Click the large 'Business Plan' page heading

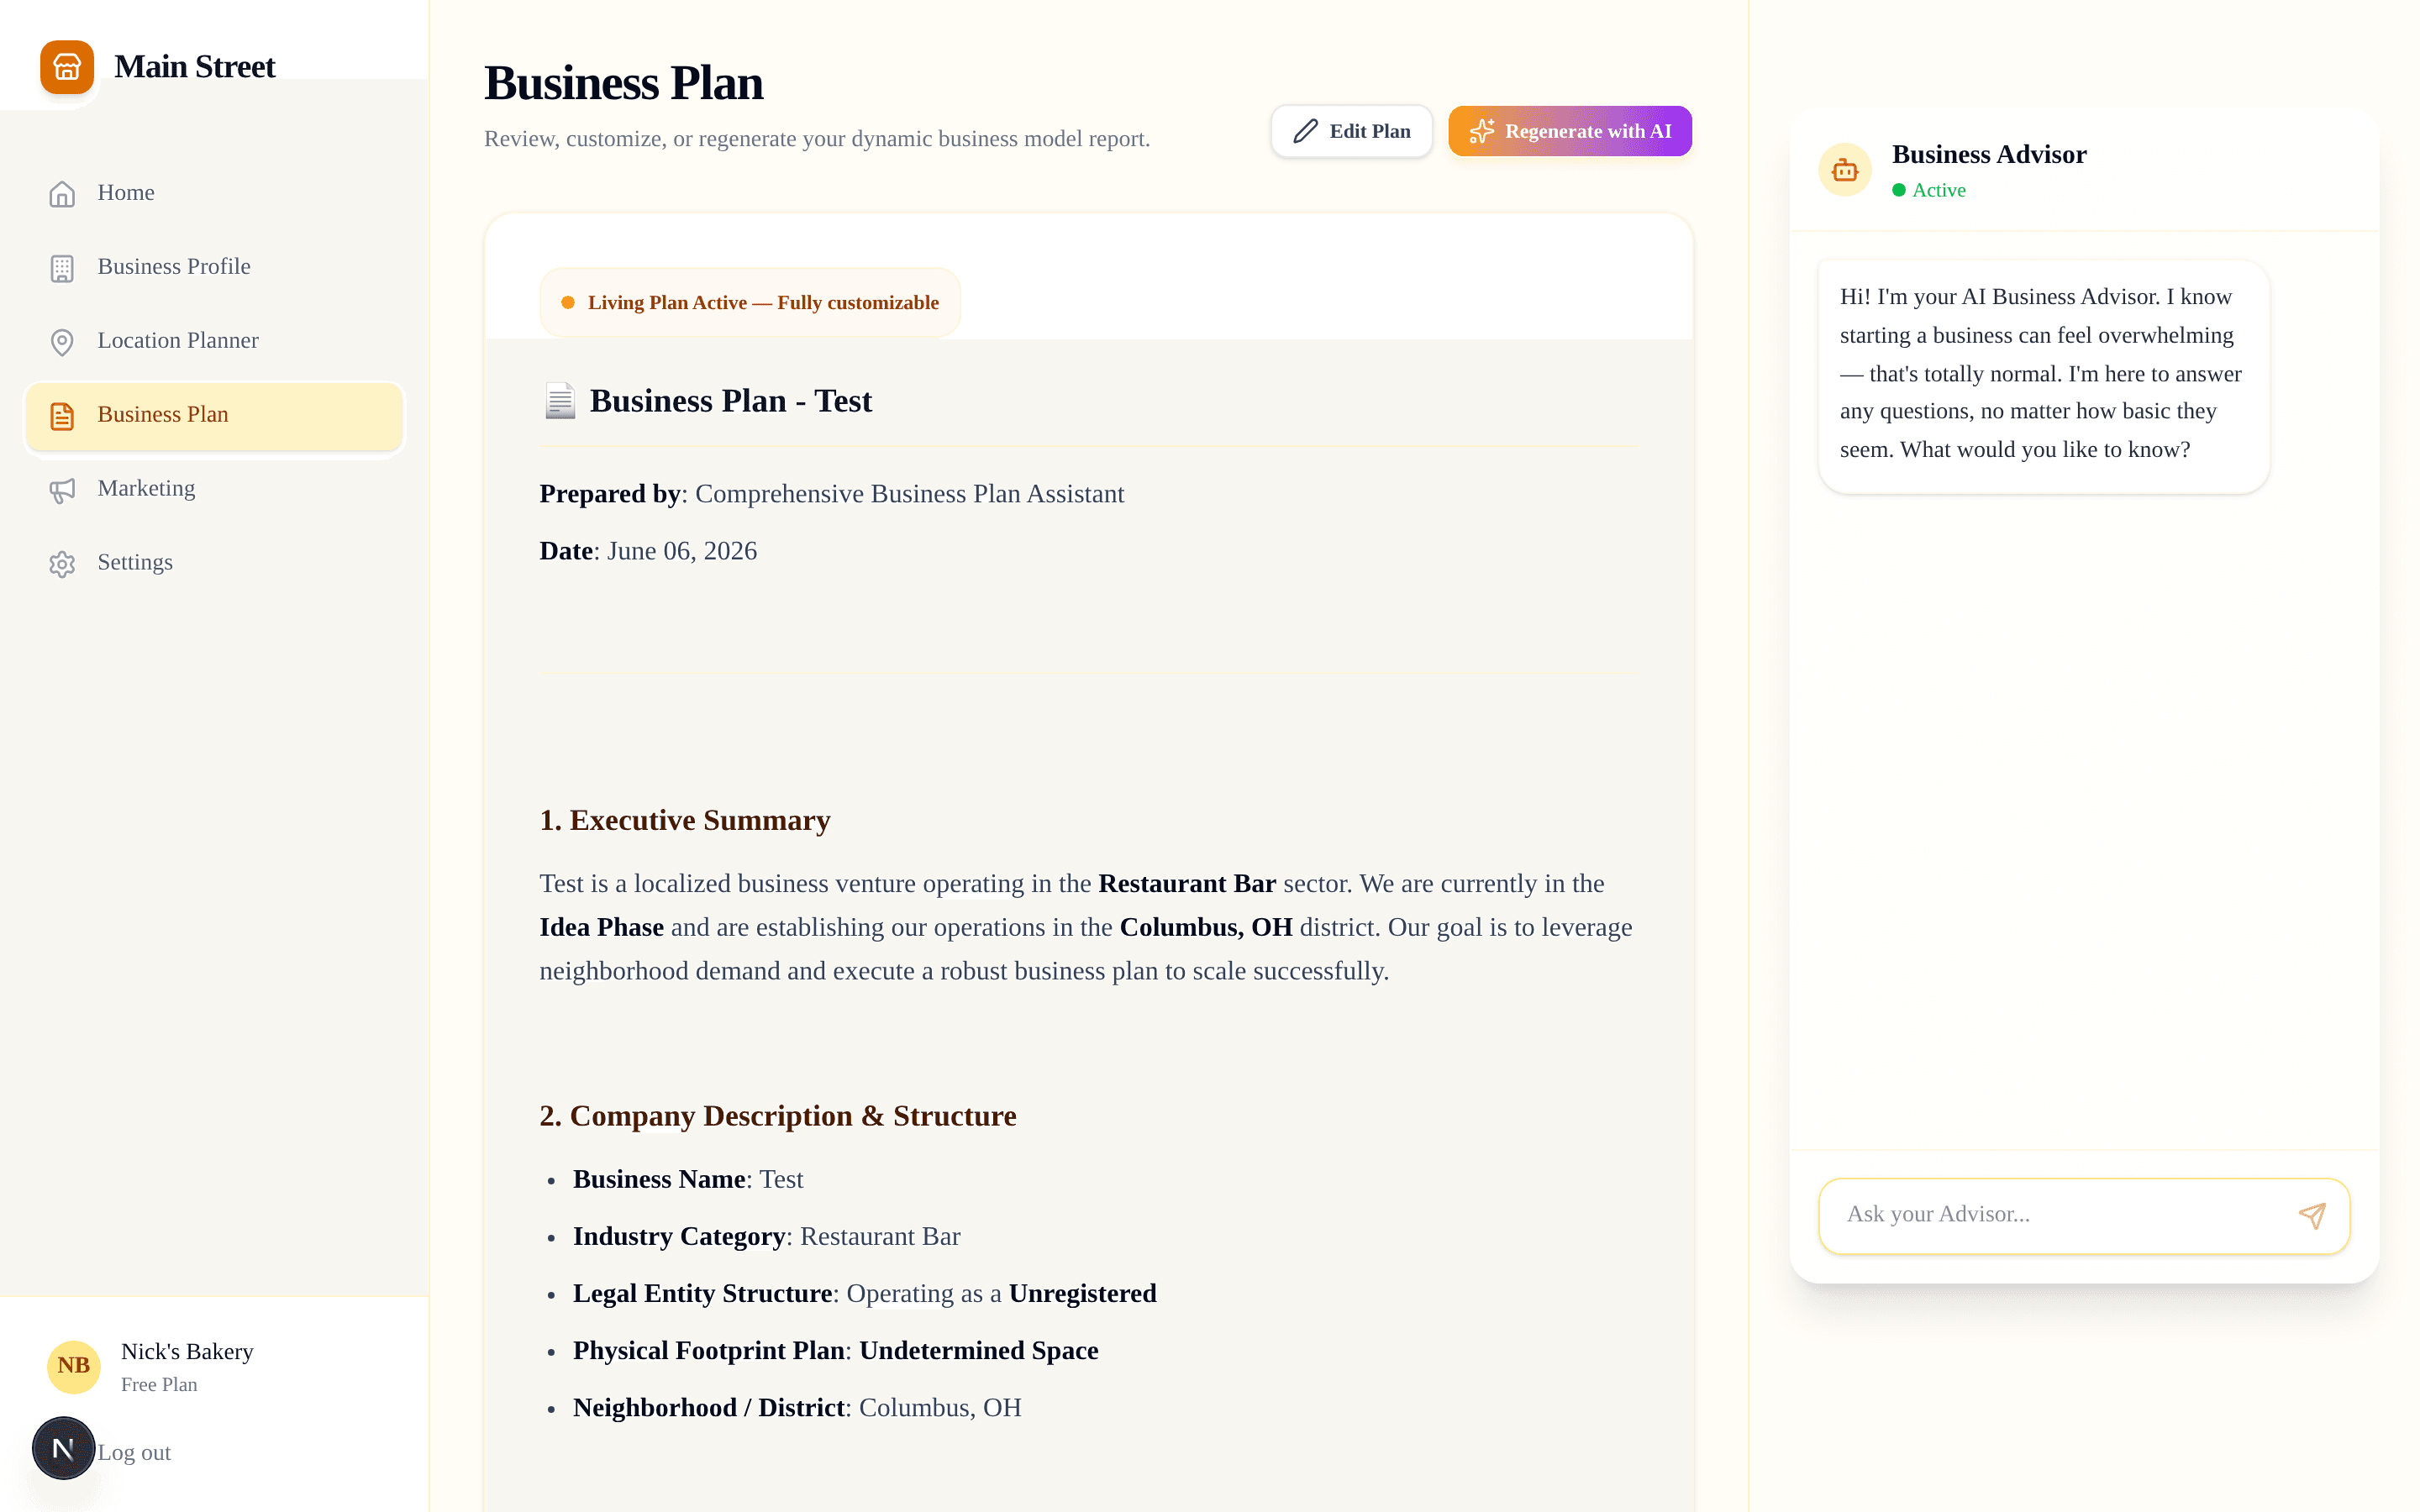[623, 83]
